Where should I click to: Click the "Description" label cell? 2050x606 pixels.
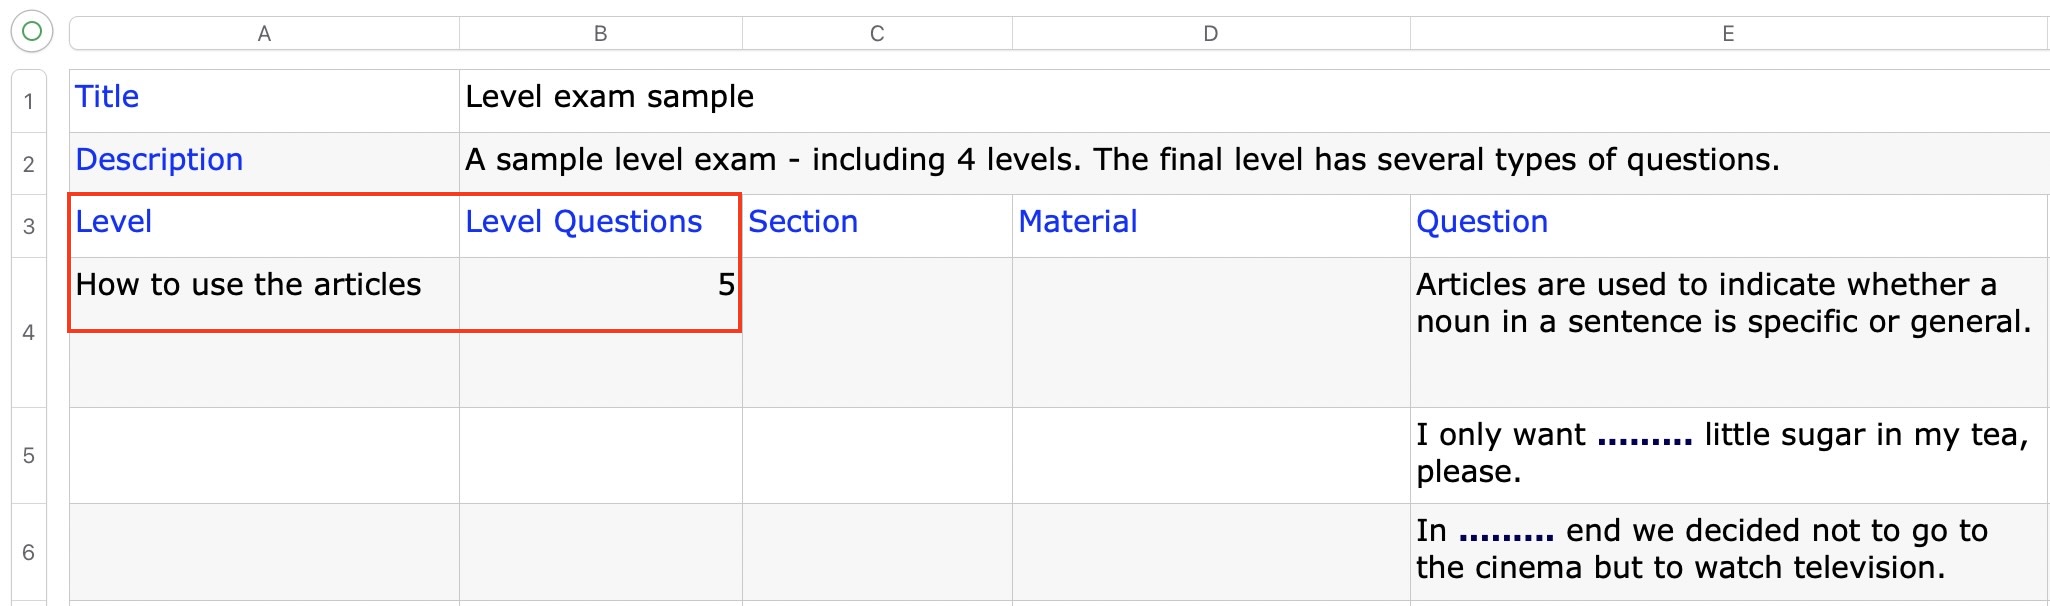(x=264, y=161)
